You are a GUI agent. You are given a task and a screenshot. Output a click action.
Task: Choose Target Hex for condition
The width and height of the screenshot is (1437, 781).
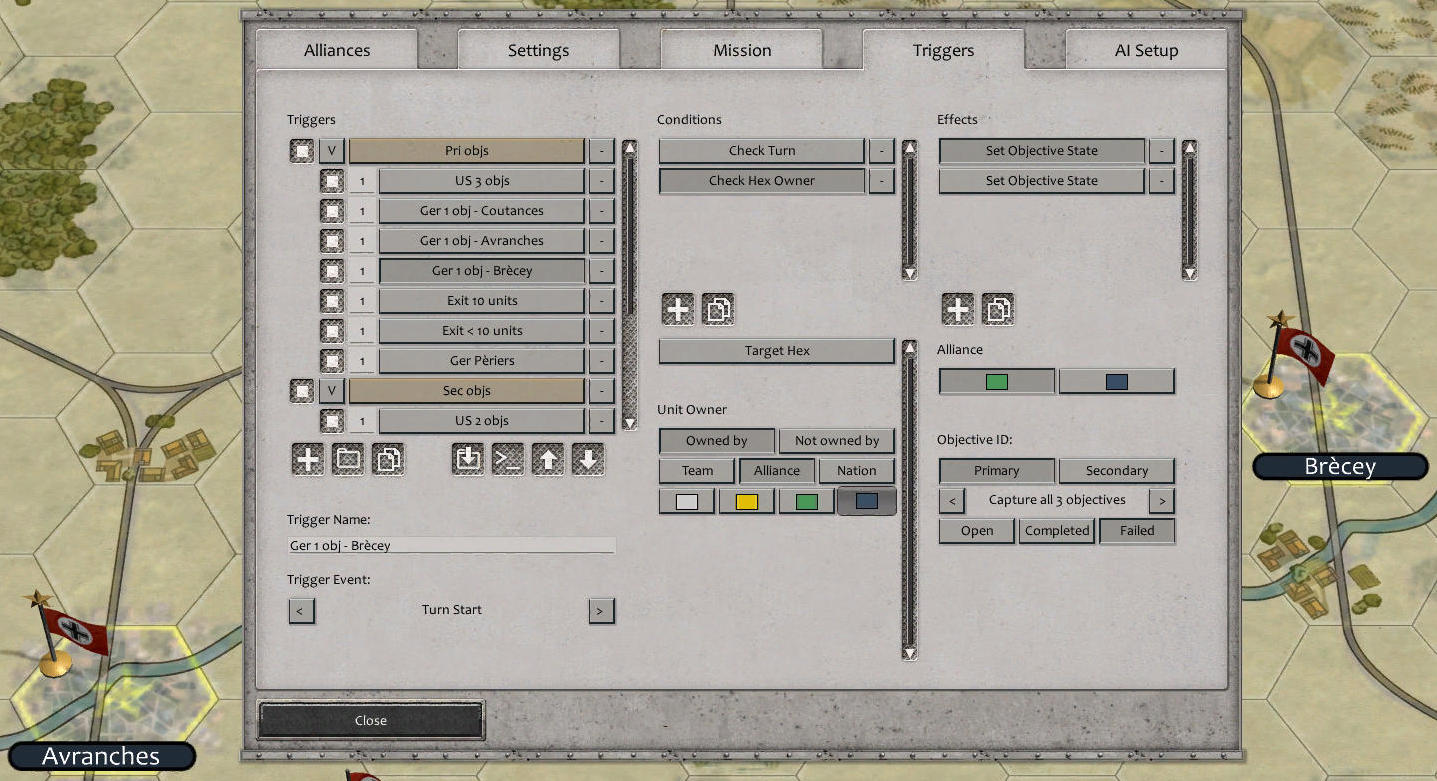coord(777,351)
